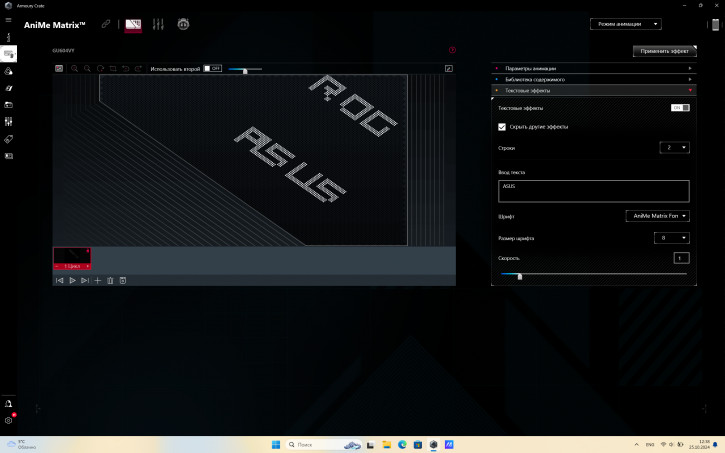Open Microsoft Store from the taskbar
The width and height of the screenshot is (725, 453).
[x=418, y=445]
